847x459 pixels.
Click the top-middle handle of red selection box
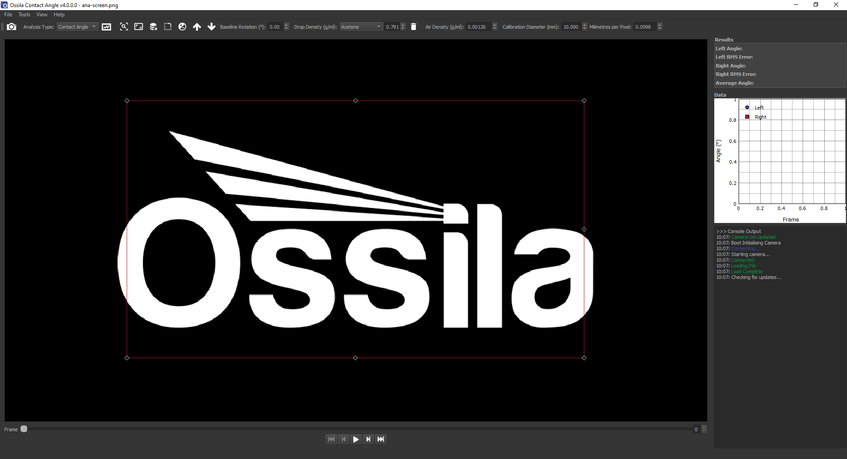click(x=355, y=100)
